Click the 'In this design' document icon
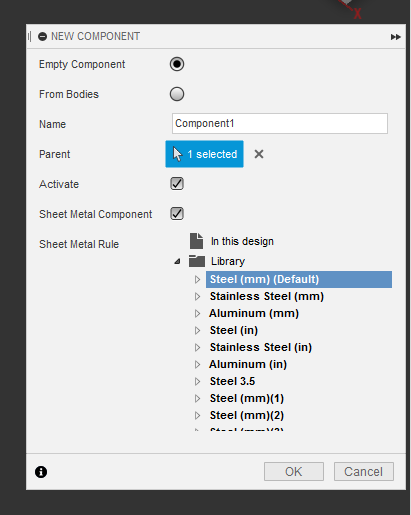 coord(196,241)
